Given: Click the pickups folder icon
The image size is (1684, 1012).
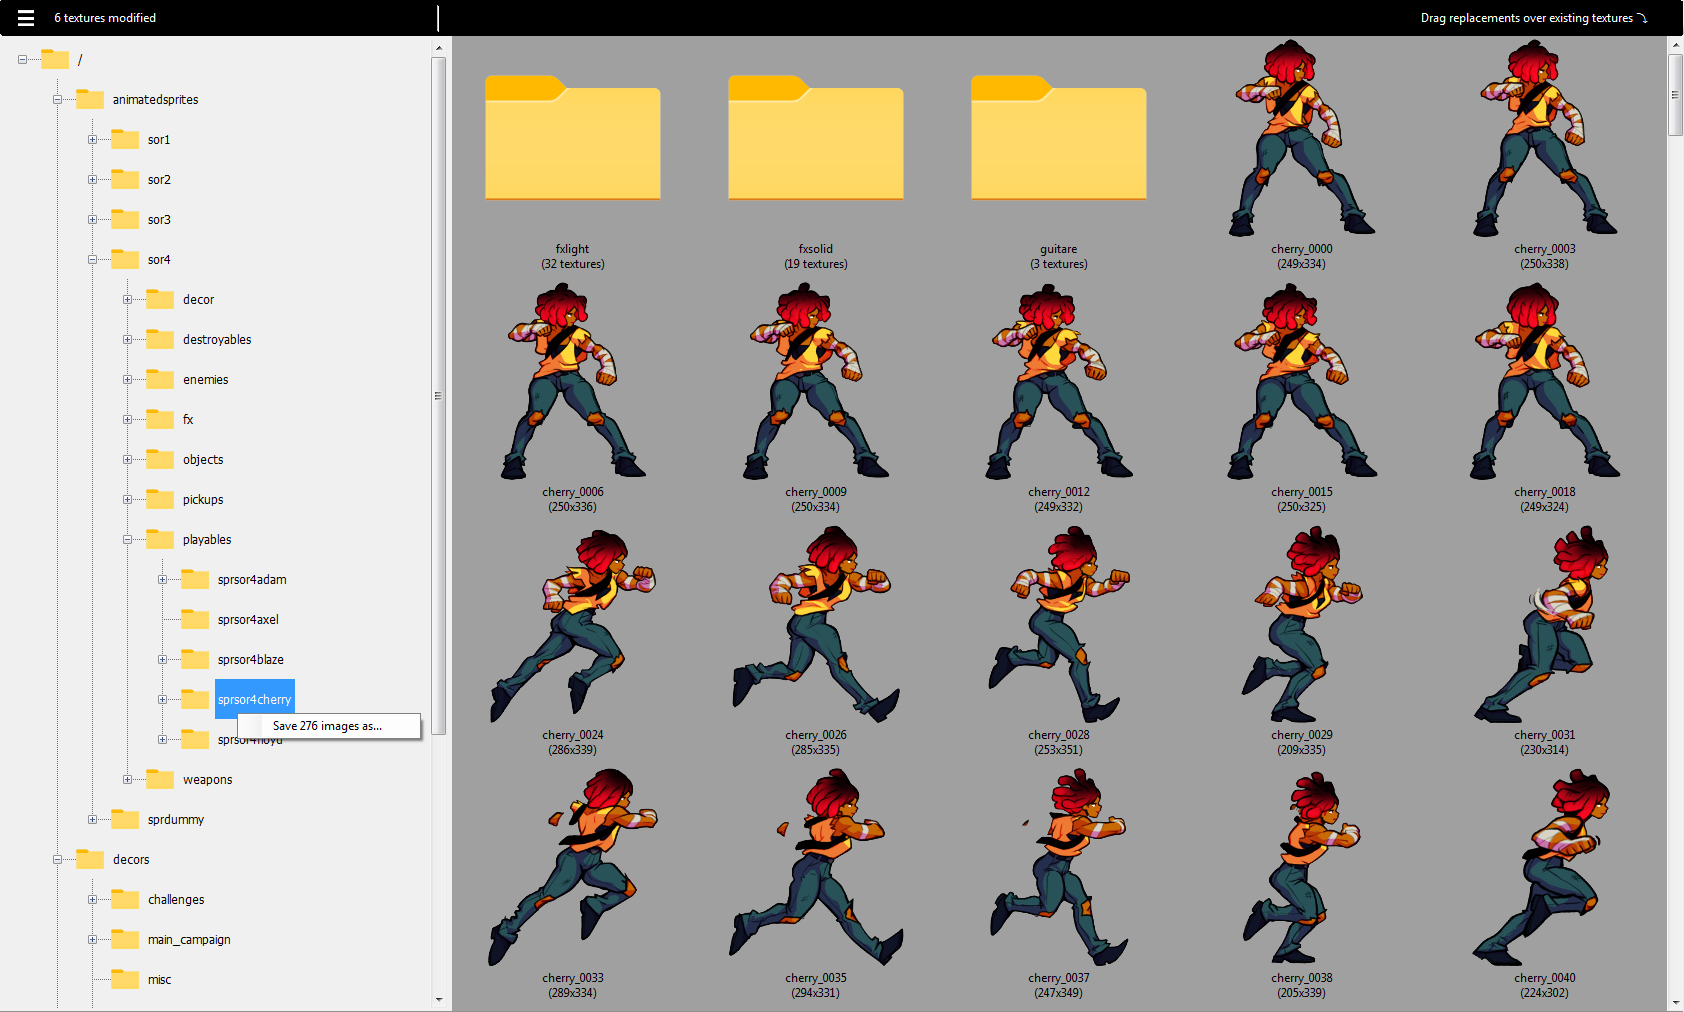Looking at the screenshot, I should (160, 500).
